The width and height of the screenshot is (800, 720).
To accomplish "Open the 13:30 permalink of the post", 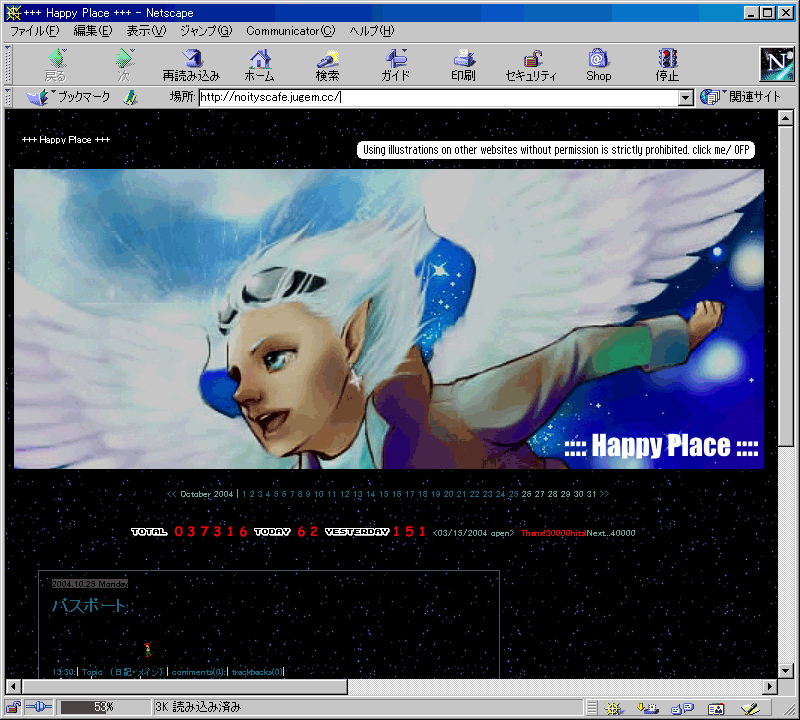I will (64, 672).
